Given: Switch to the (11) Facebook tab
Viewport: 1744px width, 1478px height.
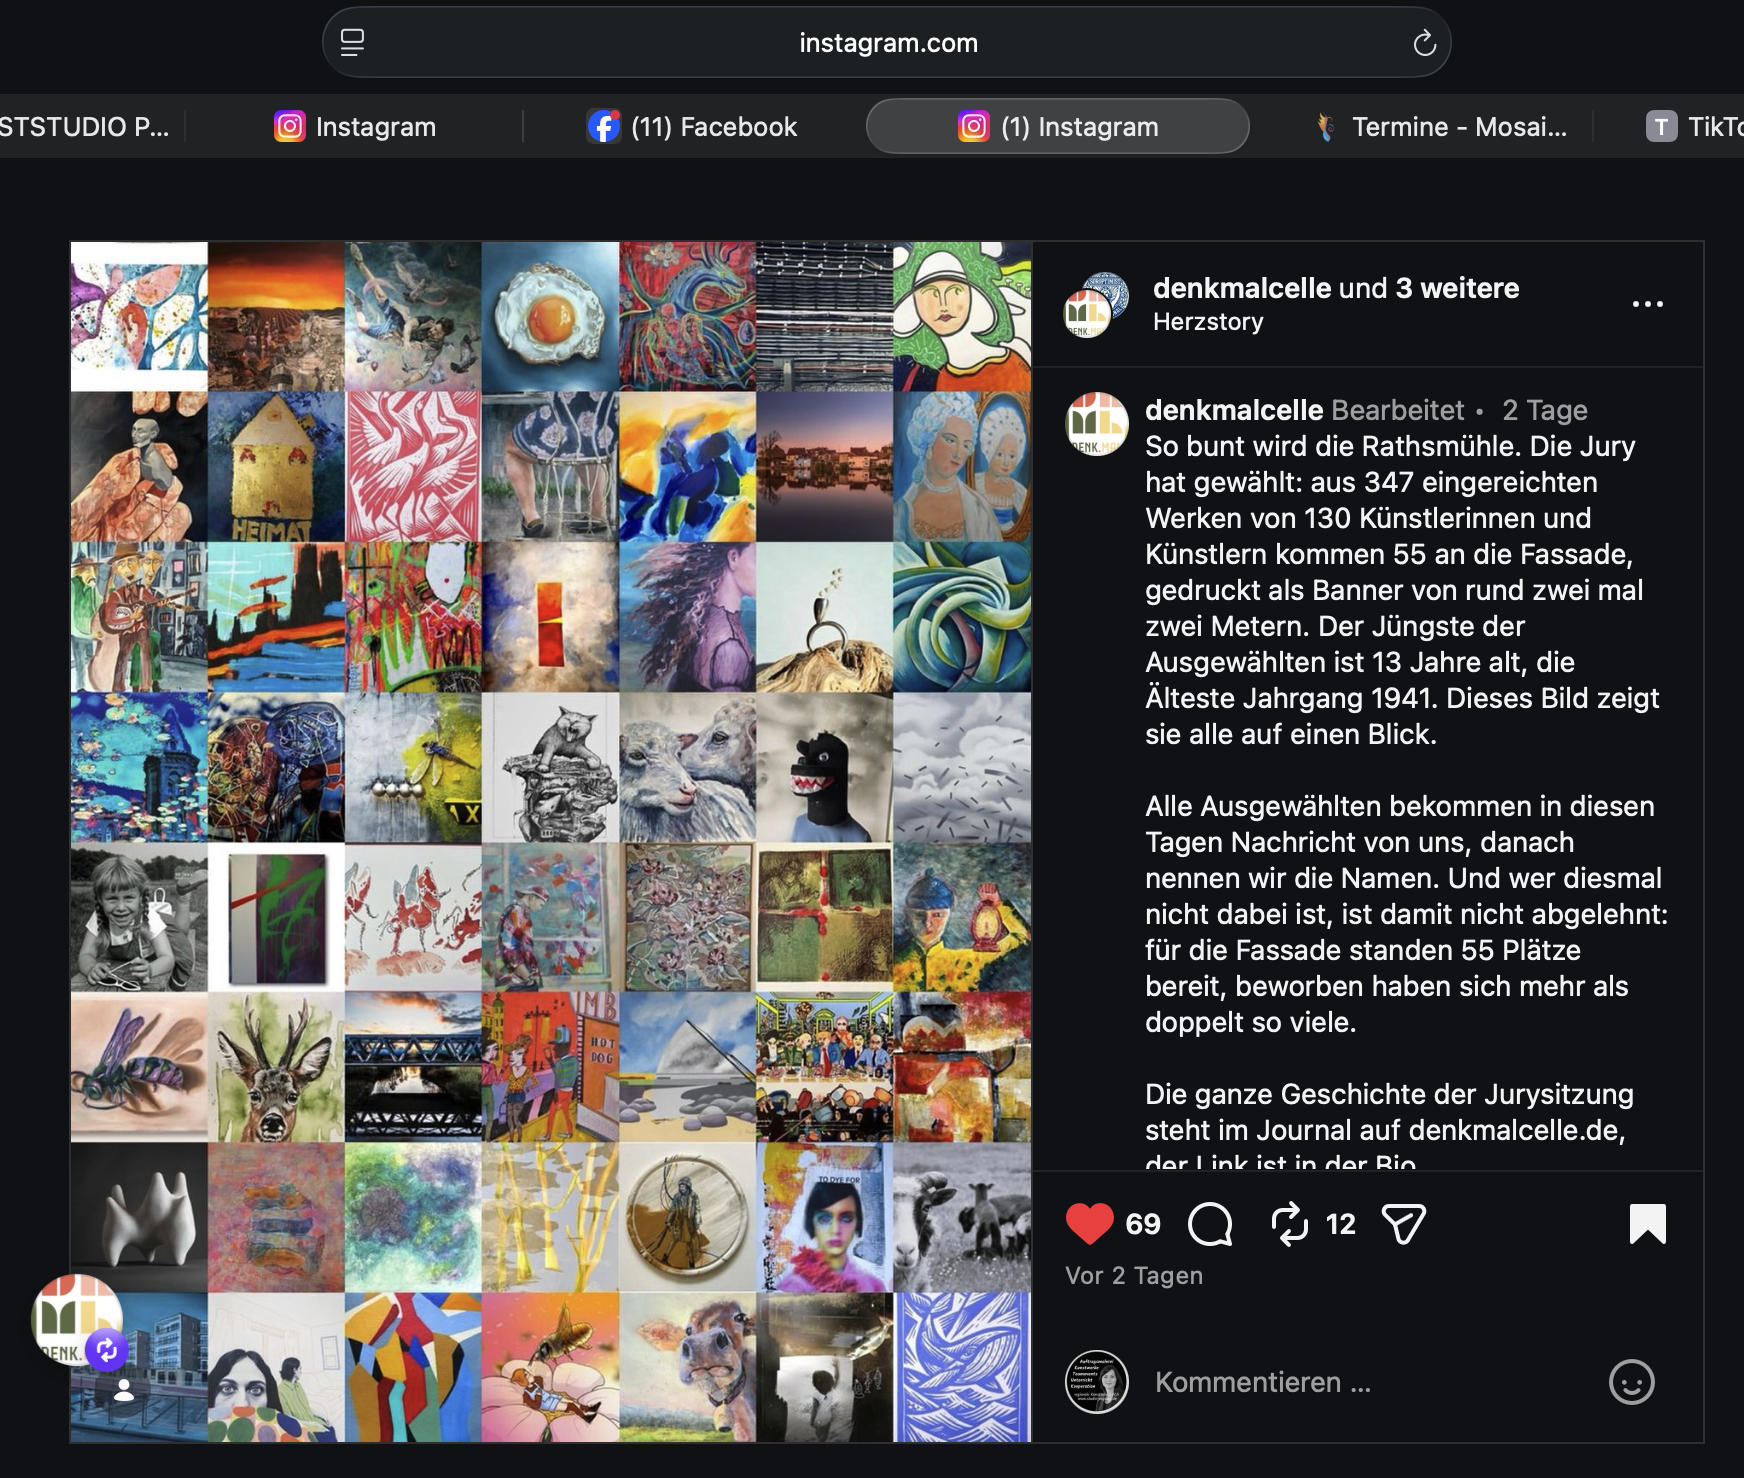Looking at the screenshot, I should (693, 127).
